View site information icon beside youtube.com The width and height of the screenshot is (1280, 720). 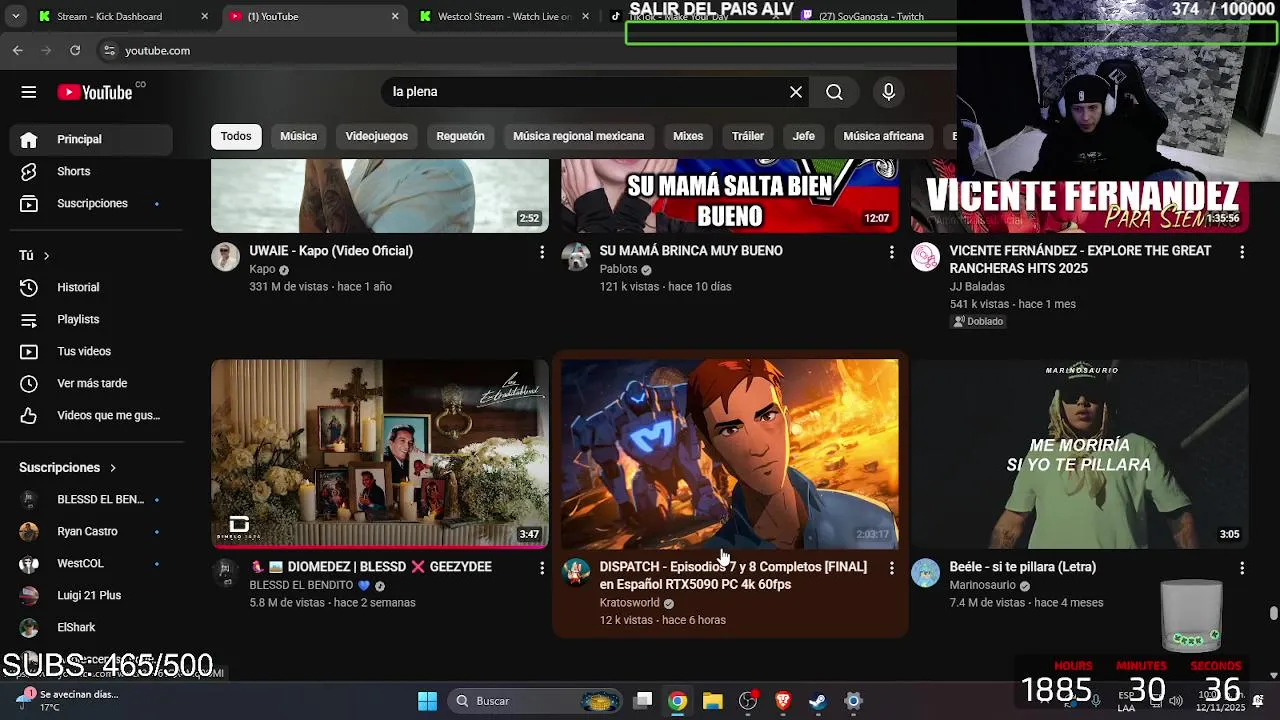109,50
